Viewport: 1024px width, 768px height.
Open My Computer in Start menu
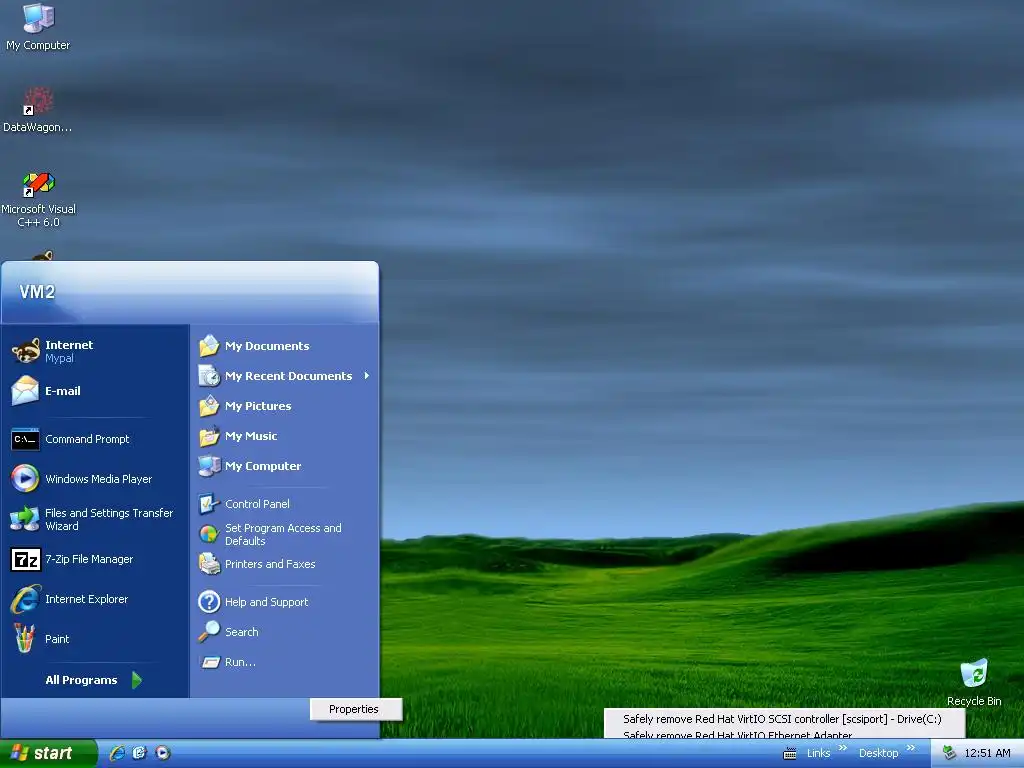[285, 466]
